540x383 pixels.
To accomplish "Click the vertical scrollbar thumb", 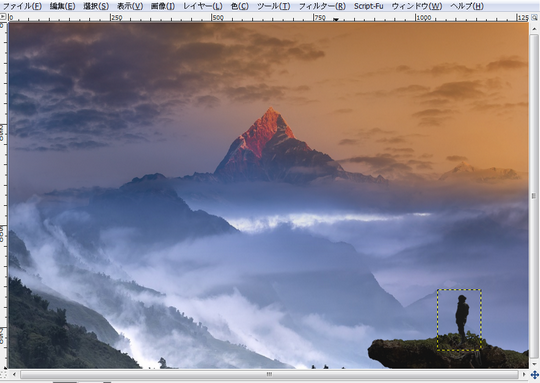I will pyautogui.click(x=534, y=196).
